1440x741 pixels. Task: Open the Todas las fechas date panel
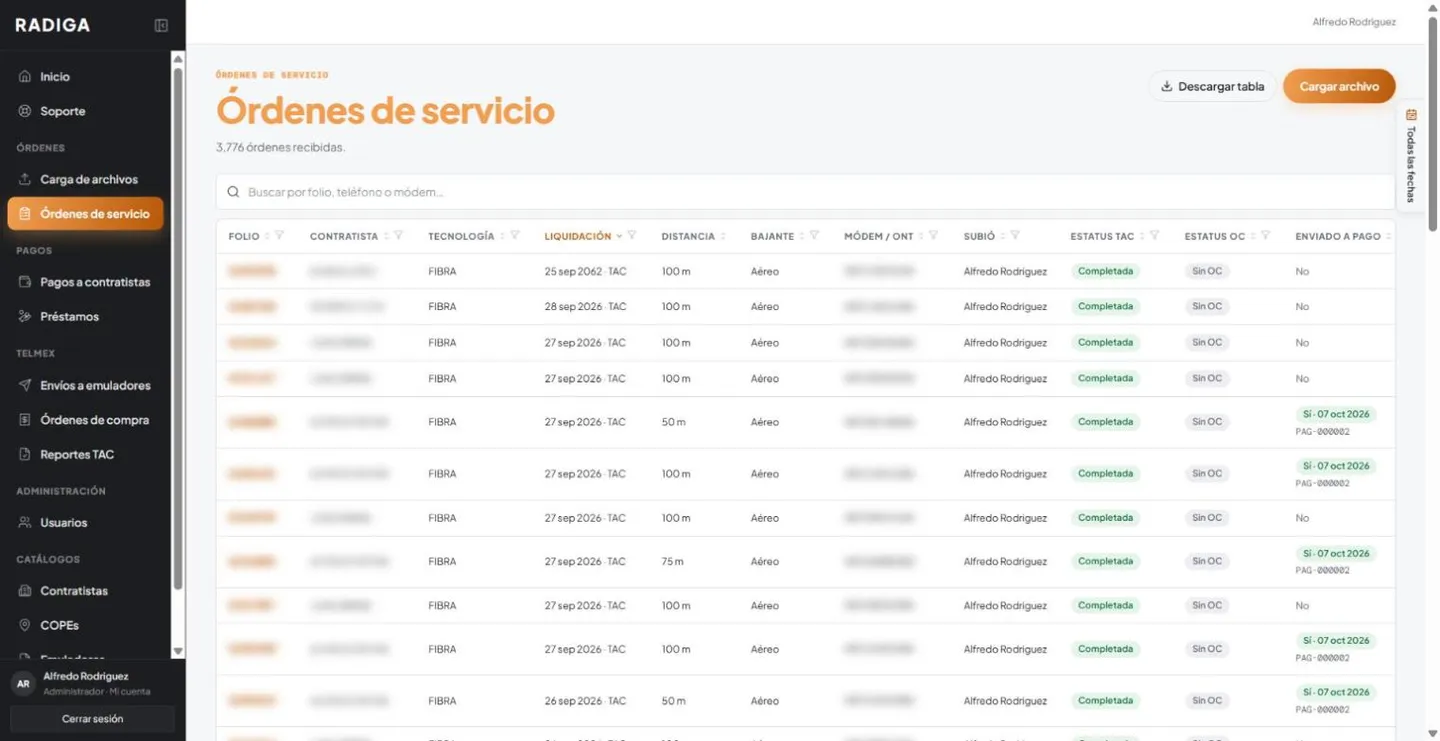click(1411, 155)
